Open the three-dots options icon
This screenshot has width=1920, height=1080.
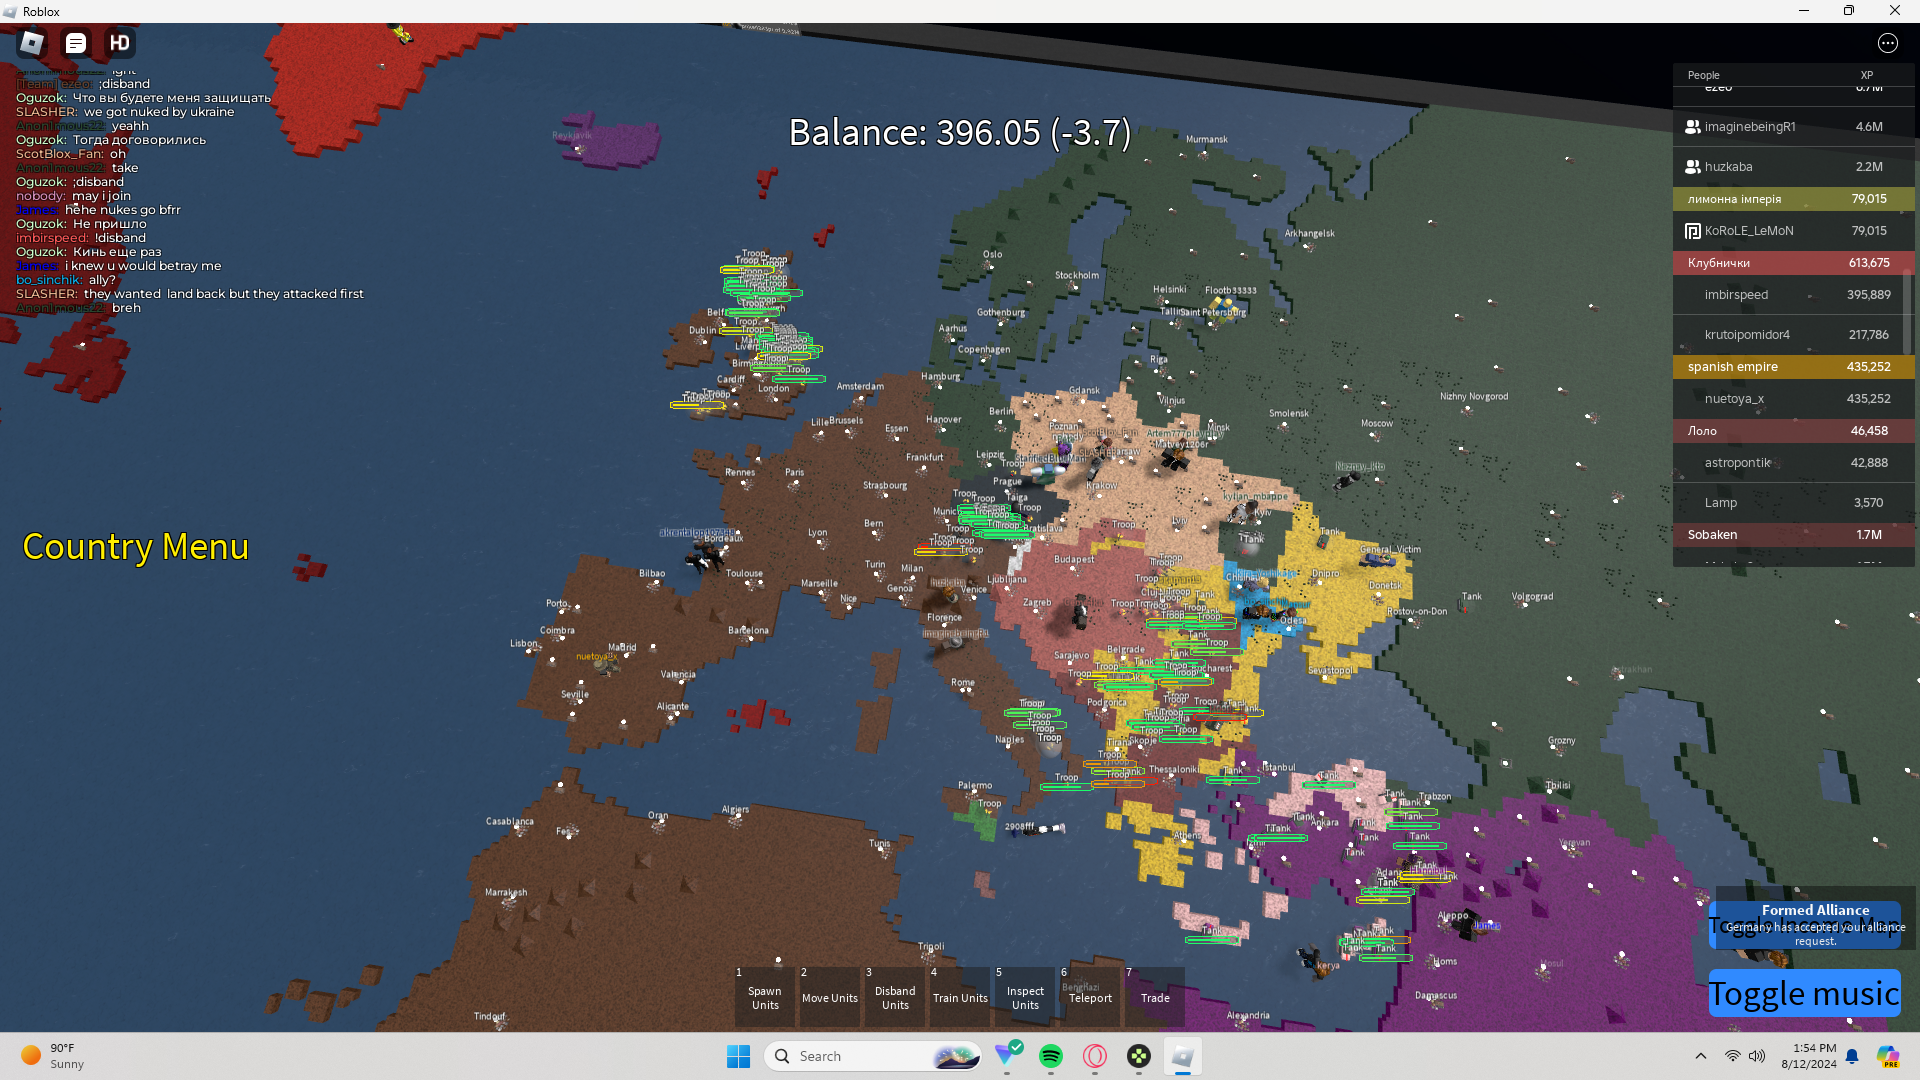(x=1887, y=43)
